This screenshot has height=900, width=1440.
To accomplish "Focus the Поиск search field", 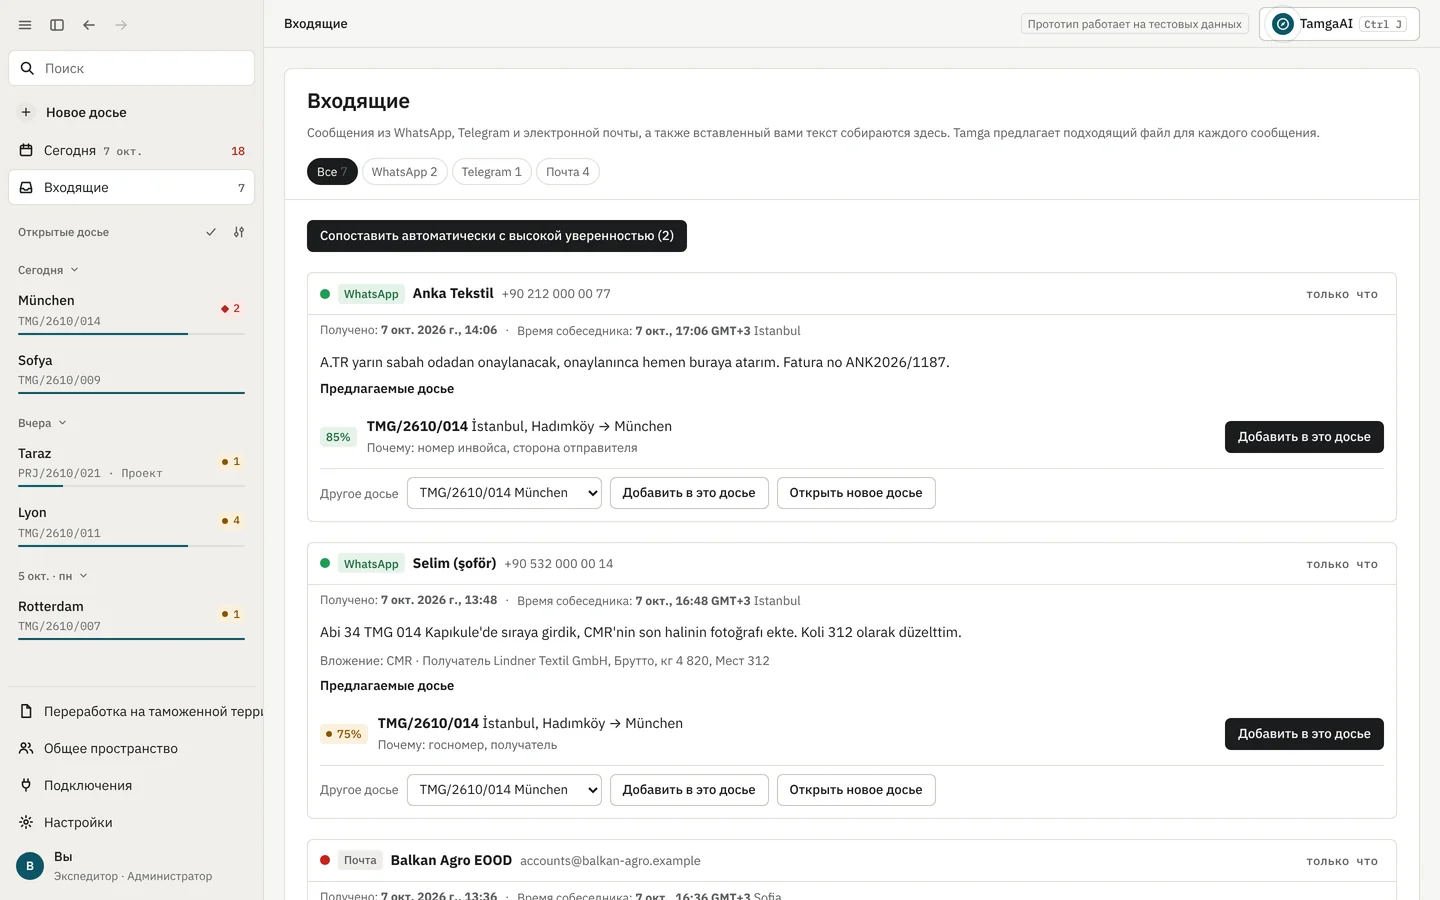I will click(131, 68).
